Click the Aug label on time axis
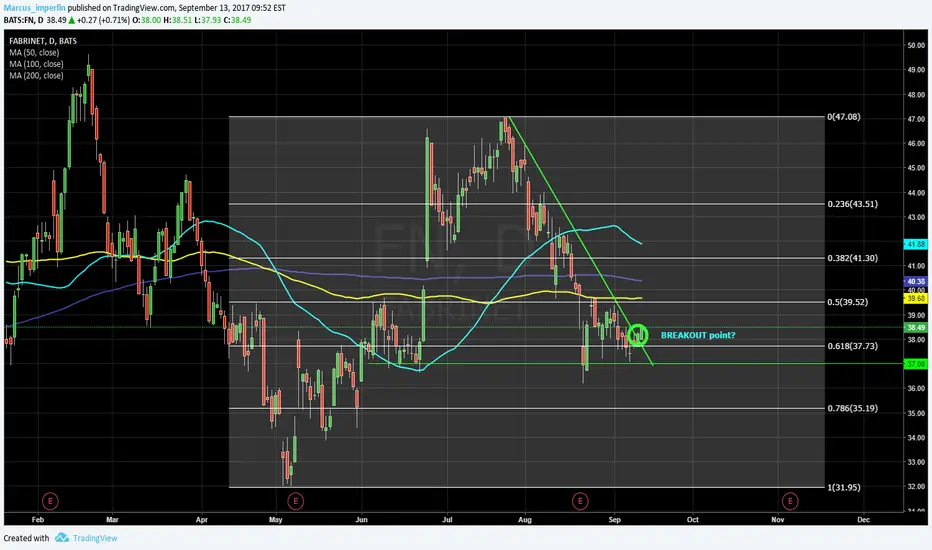 (x=525, y=520)
